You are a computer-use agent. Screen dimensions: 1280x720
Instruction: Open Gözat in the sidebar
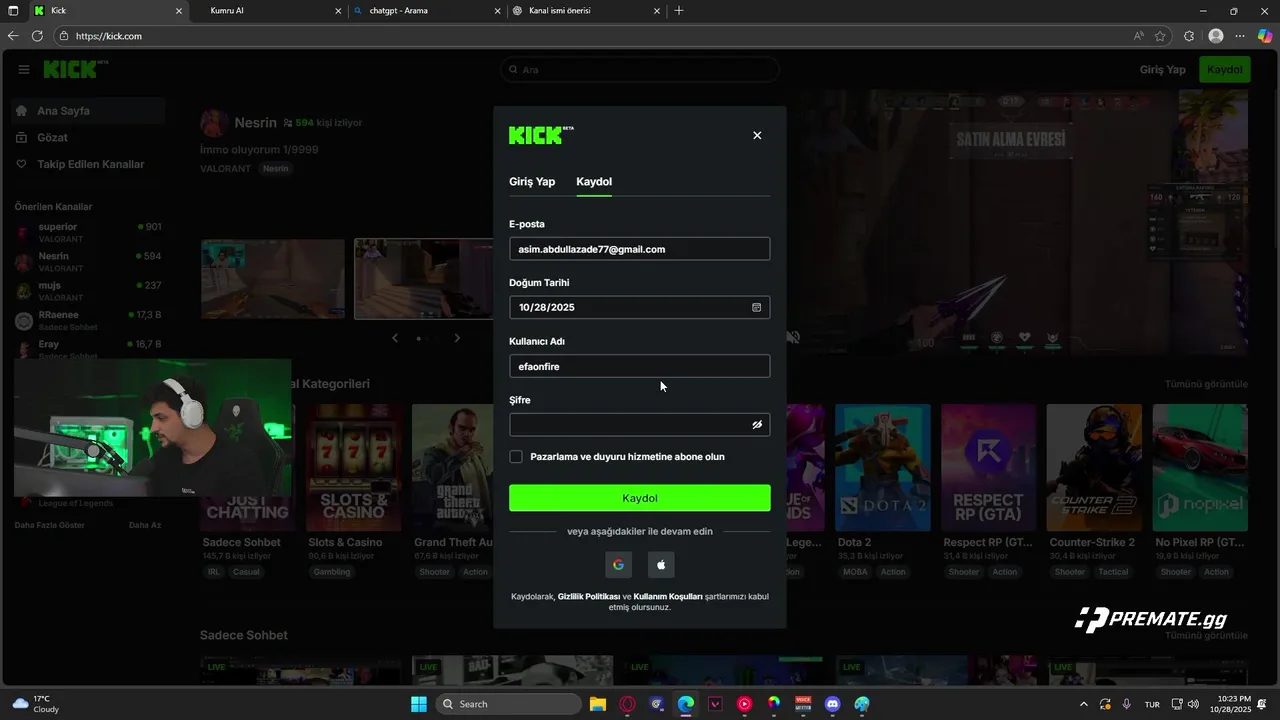coord(88,137)
